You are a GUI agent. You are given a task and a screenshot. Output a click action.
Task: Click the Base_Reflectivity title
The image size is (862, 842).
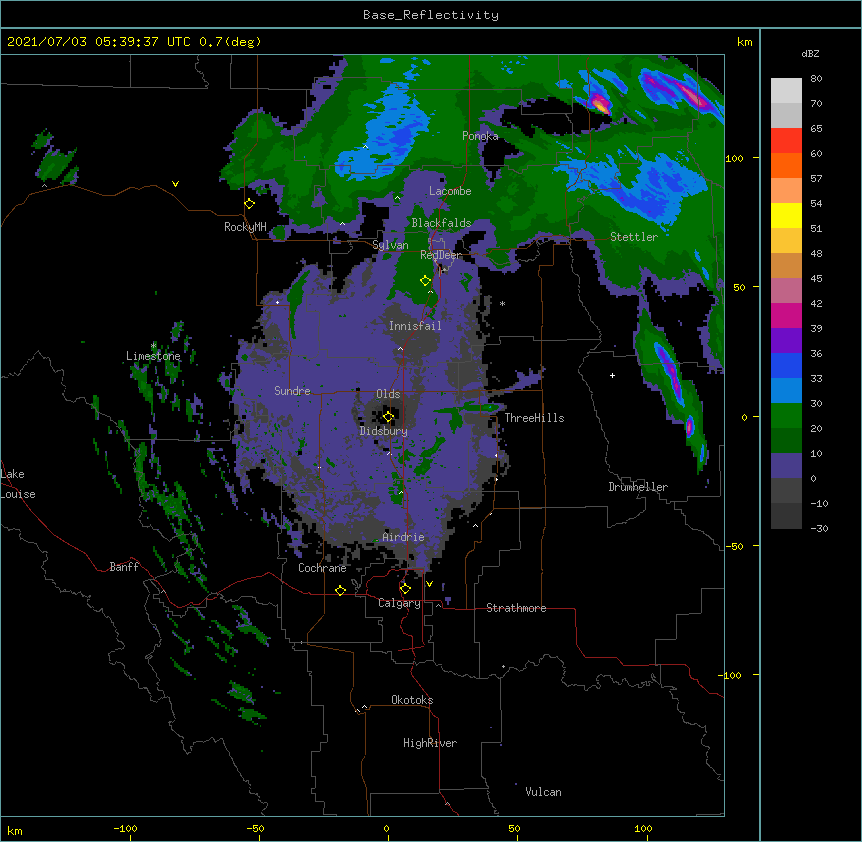431,15
